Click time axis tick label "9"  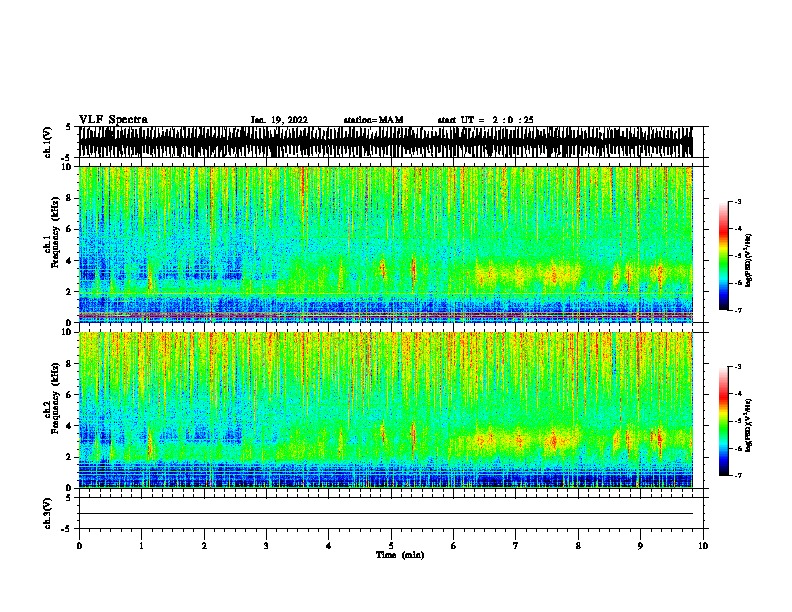pyautogui.click(x=640, y=545)
